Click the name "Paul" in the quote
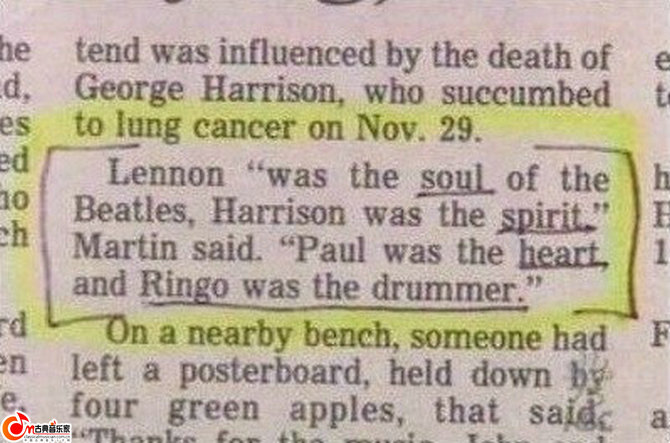 329,250
